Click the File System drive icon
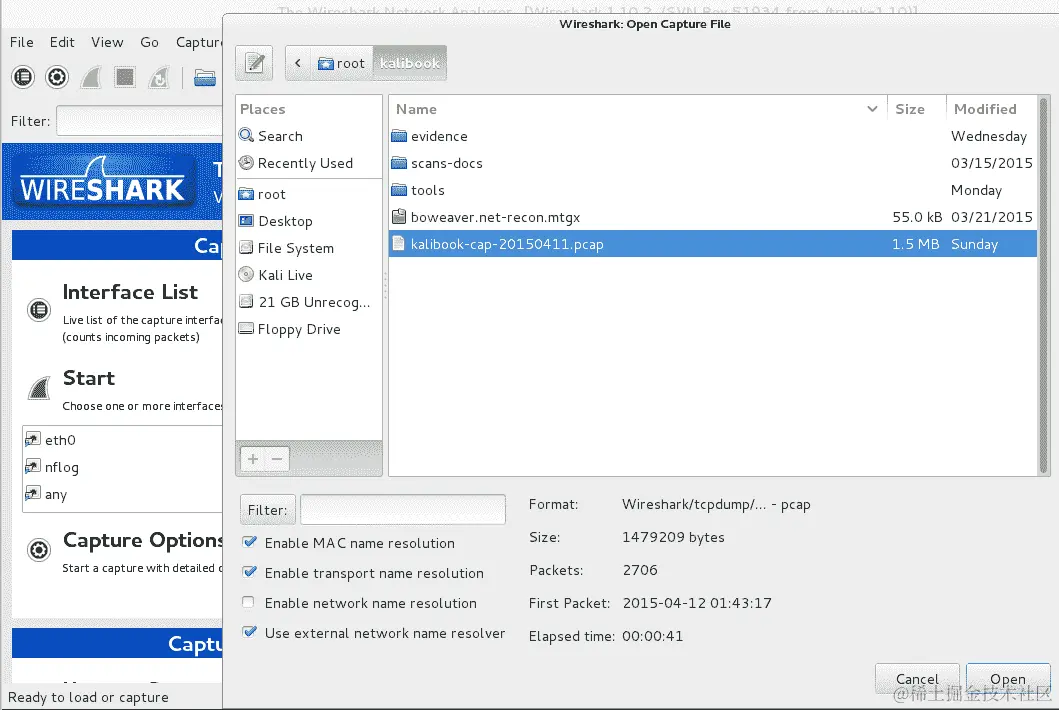 (x=247, y=248)
